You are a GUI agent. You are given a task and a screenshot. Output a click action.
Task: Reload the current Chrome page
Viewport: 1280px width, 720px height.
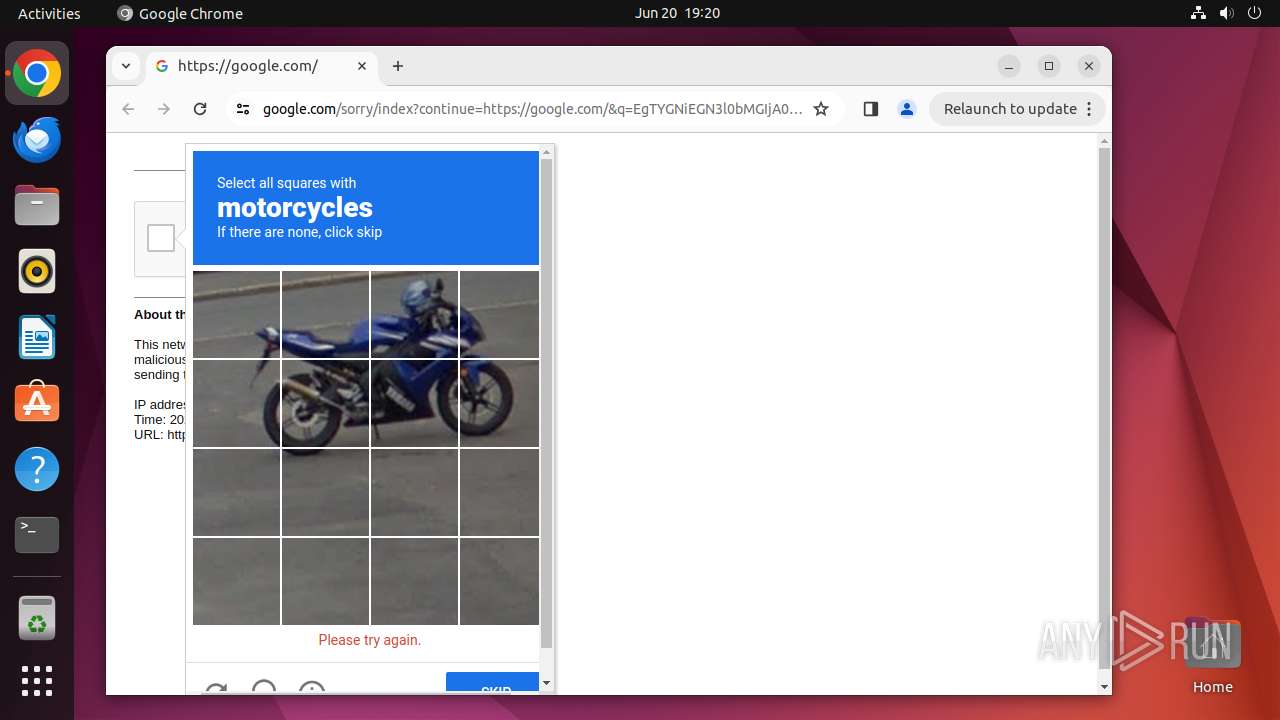pyautogui.click(x=200, y=109)
